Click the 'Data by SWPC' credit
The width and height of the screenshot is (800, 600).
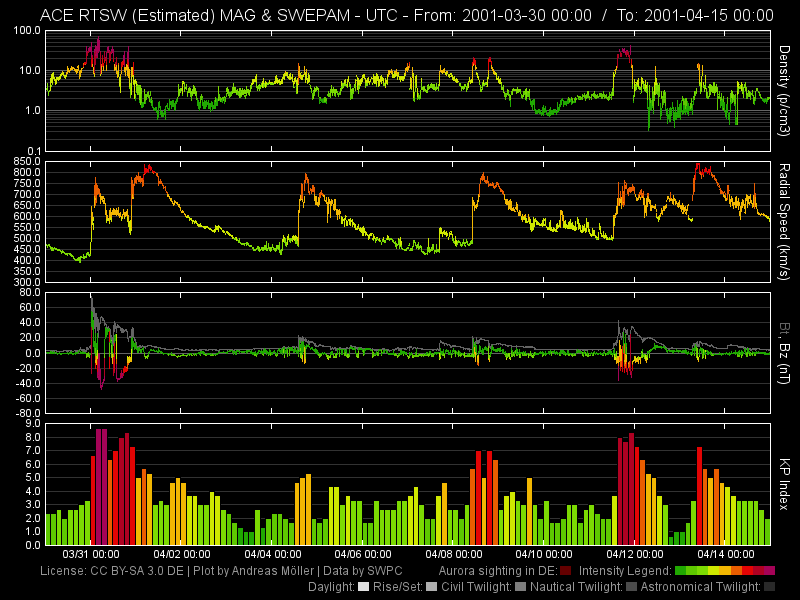pyautogui.click(x=363, y=570)
